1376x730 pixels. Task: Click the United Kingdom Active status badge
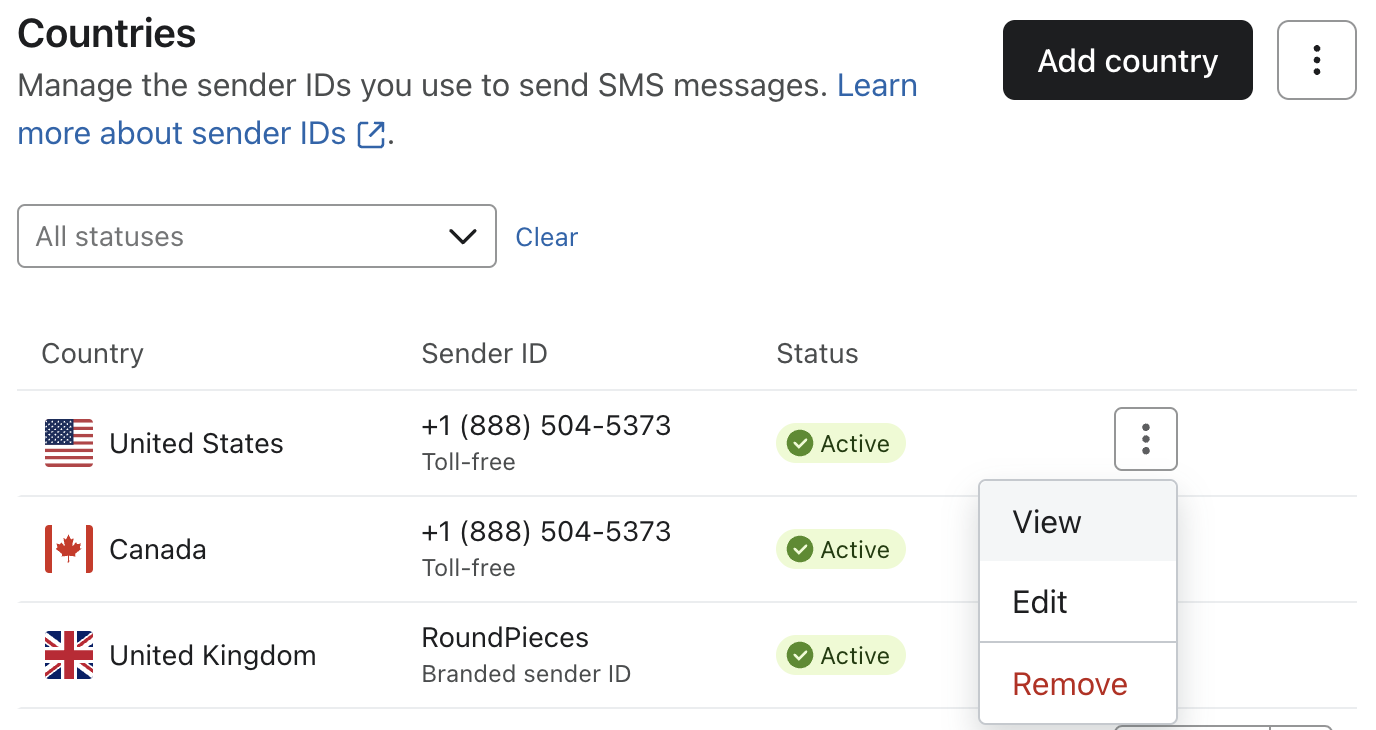point(840,655)
